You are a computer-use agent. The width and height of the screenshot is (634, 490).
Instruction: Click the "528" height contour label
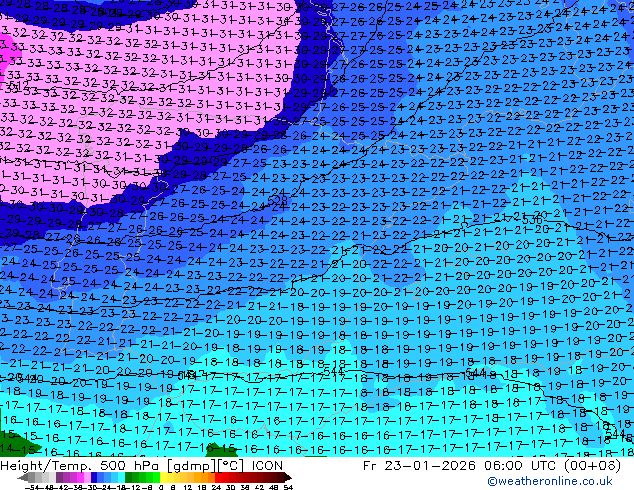point(278,200)
